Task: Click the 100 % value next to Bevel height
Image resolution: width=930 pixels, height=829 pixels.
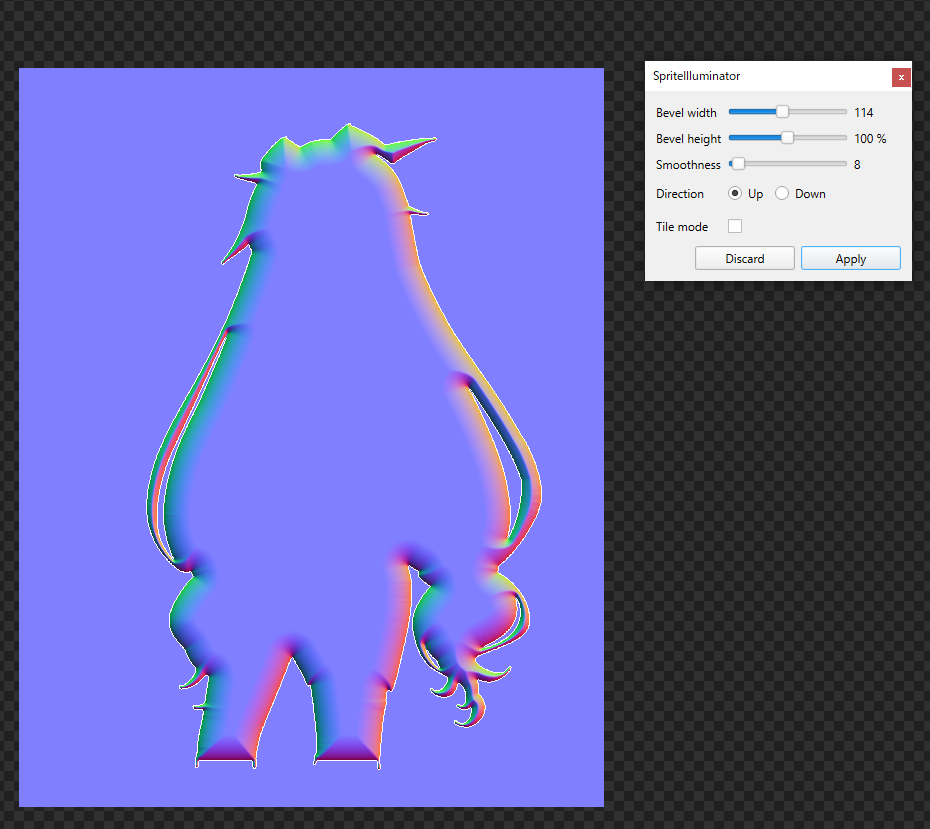Action: pyautogui.click(x=870, y=138)
